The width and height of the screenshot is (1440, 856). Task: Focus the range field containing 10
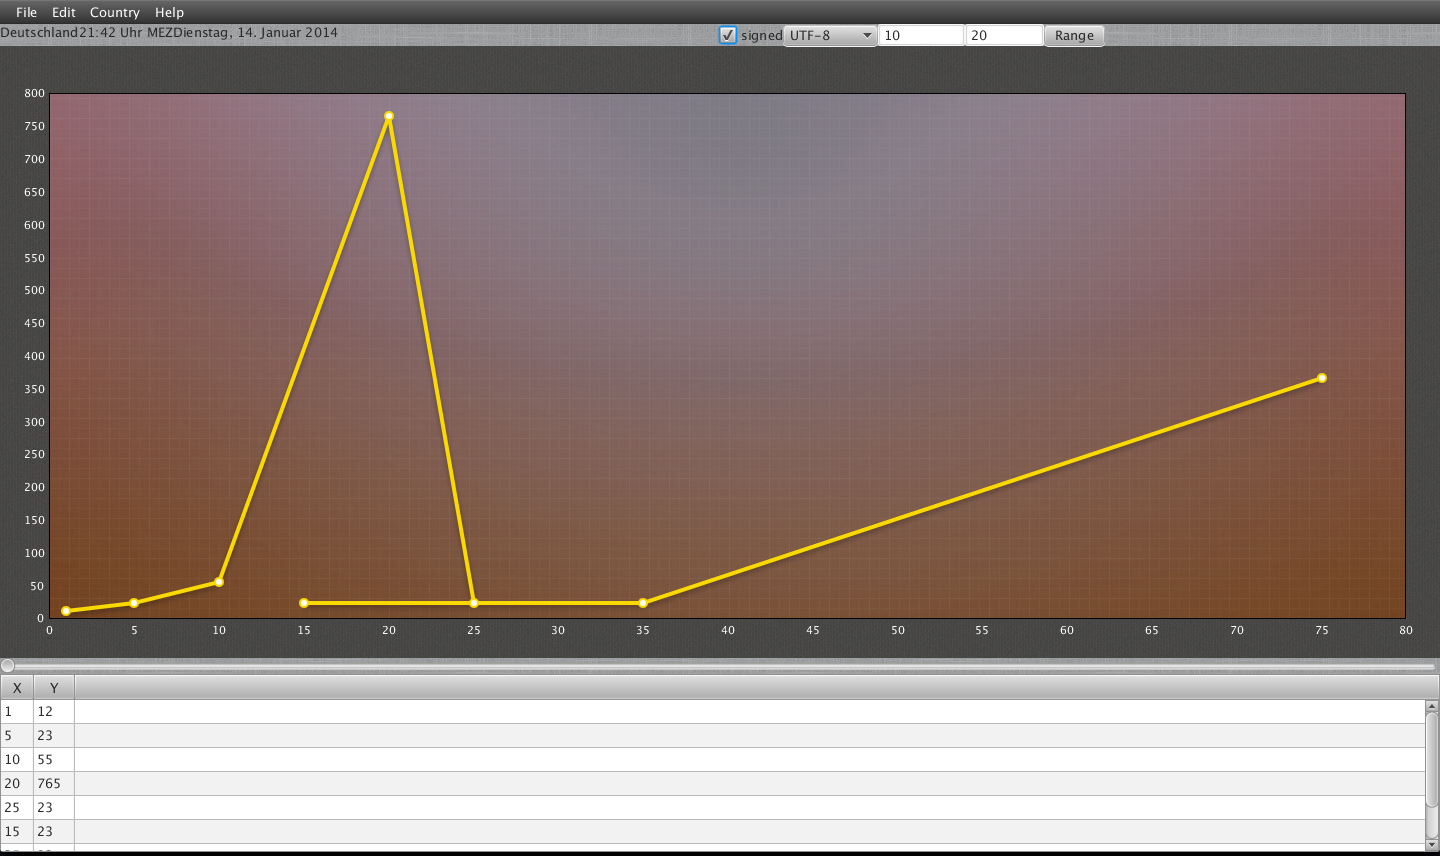pos(921,35)
